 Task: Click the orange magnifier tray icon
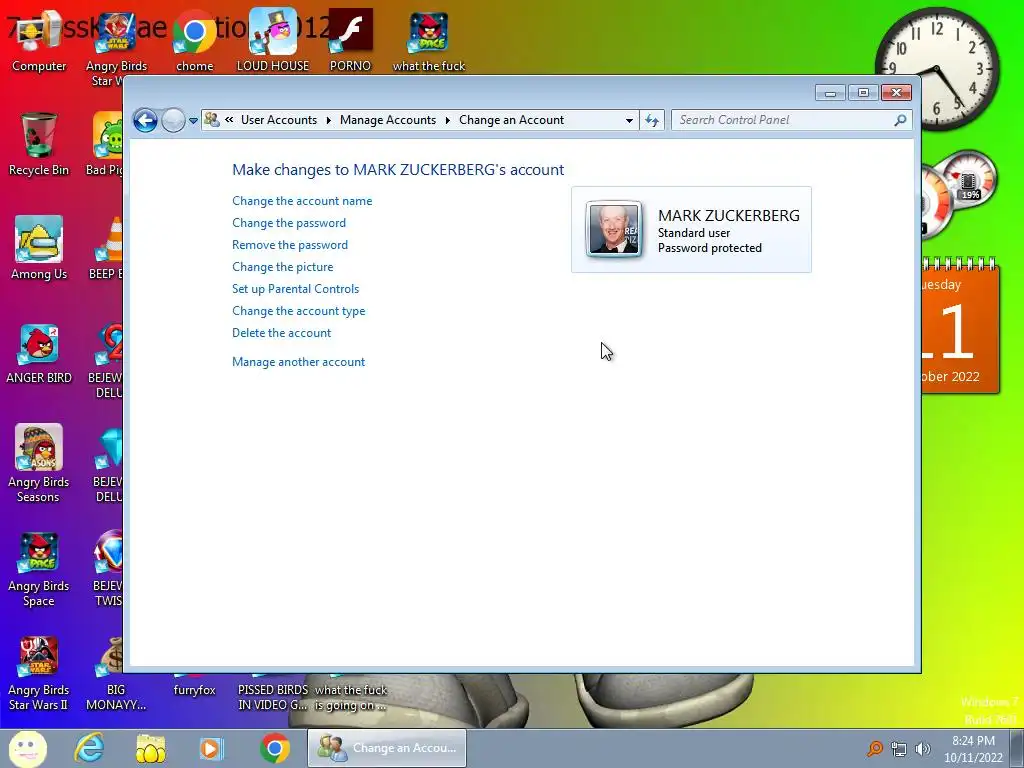click(874, 748)
